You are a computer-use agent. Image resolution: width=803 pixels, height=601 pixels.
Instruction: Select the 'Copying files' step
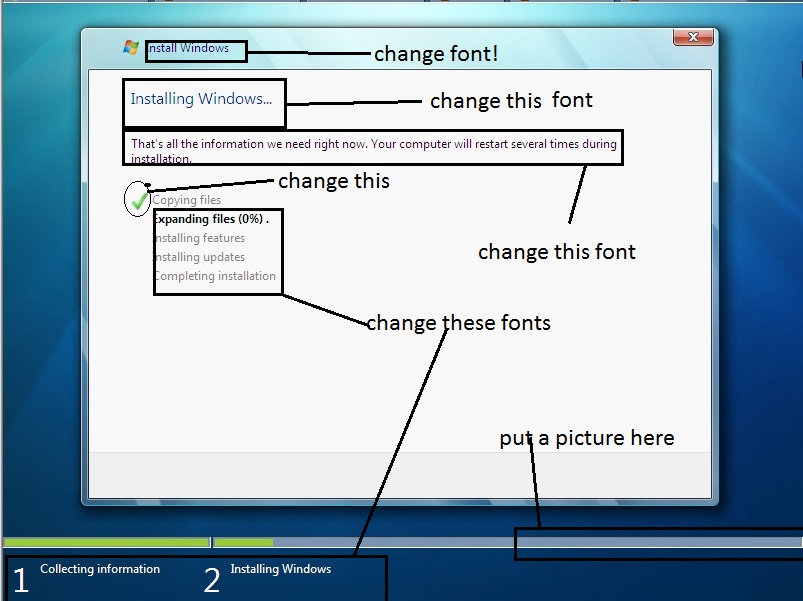[187, 200]
